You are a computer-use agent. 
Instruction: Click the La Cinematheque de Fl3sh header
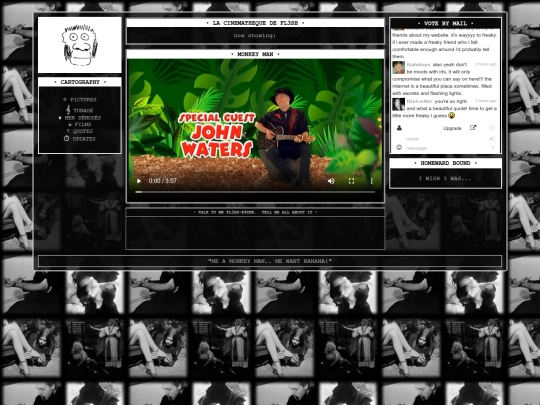click(x=255, y=23)
